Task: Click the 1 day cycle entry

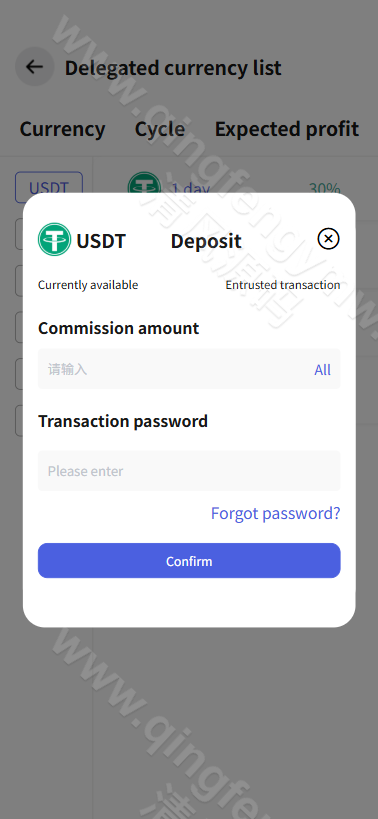Action: [x=191, y=187]
